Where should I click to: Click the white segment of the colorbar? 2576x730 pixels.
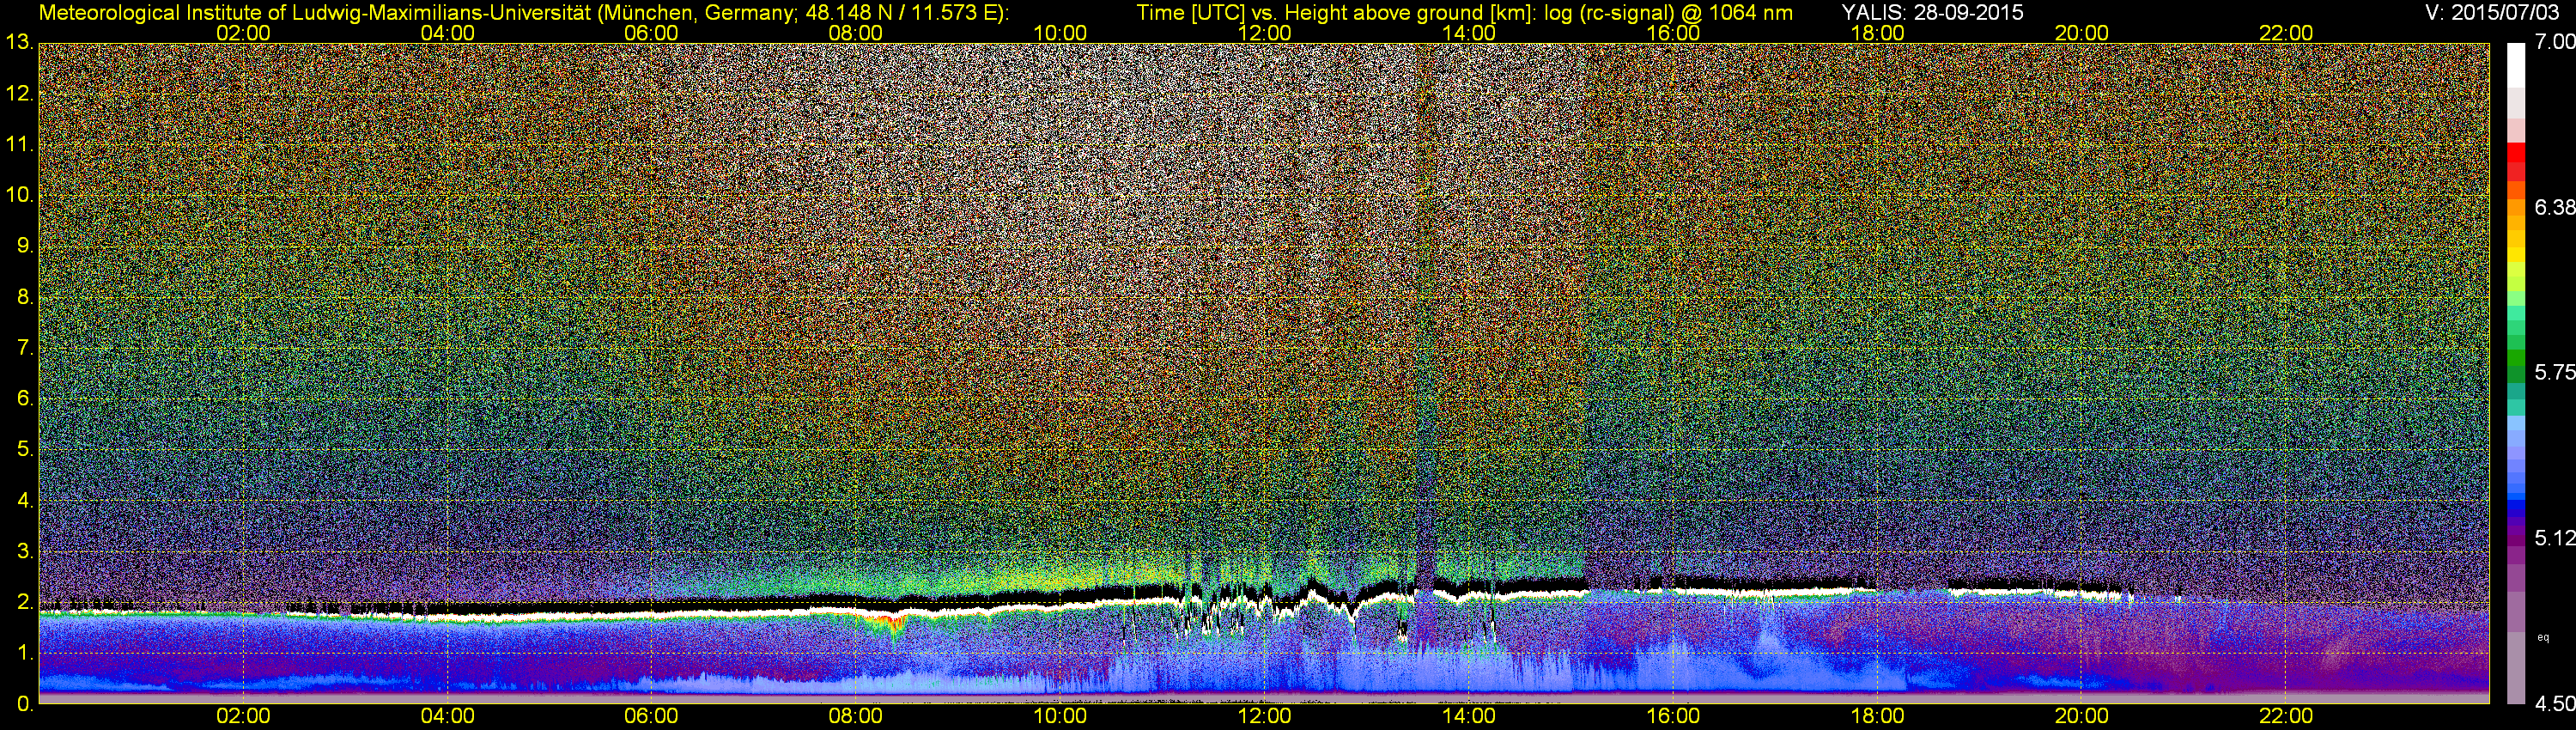tap(2516, 65)
